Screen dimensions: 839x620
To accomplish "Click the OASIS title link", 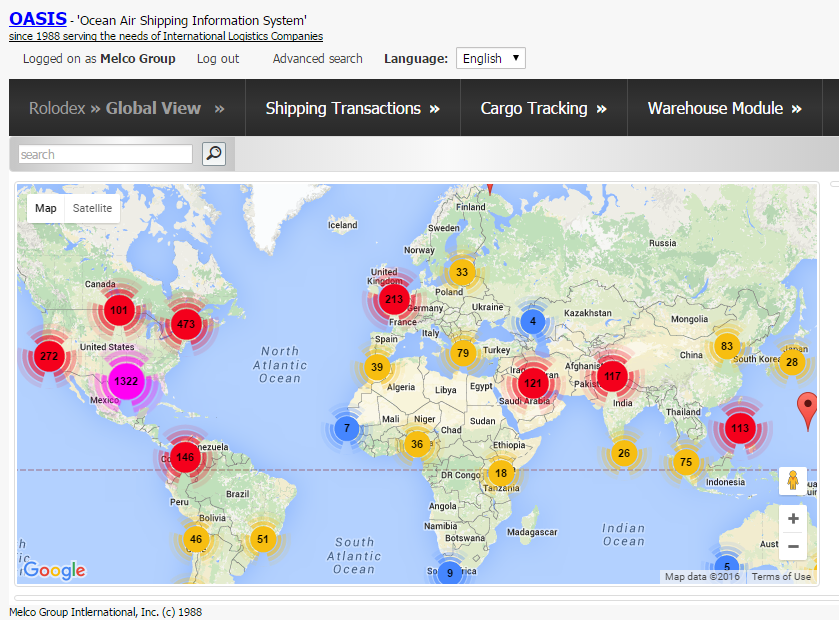I will [x=38, y=19].
